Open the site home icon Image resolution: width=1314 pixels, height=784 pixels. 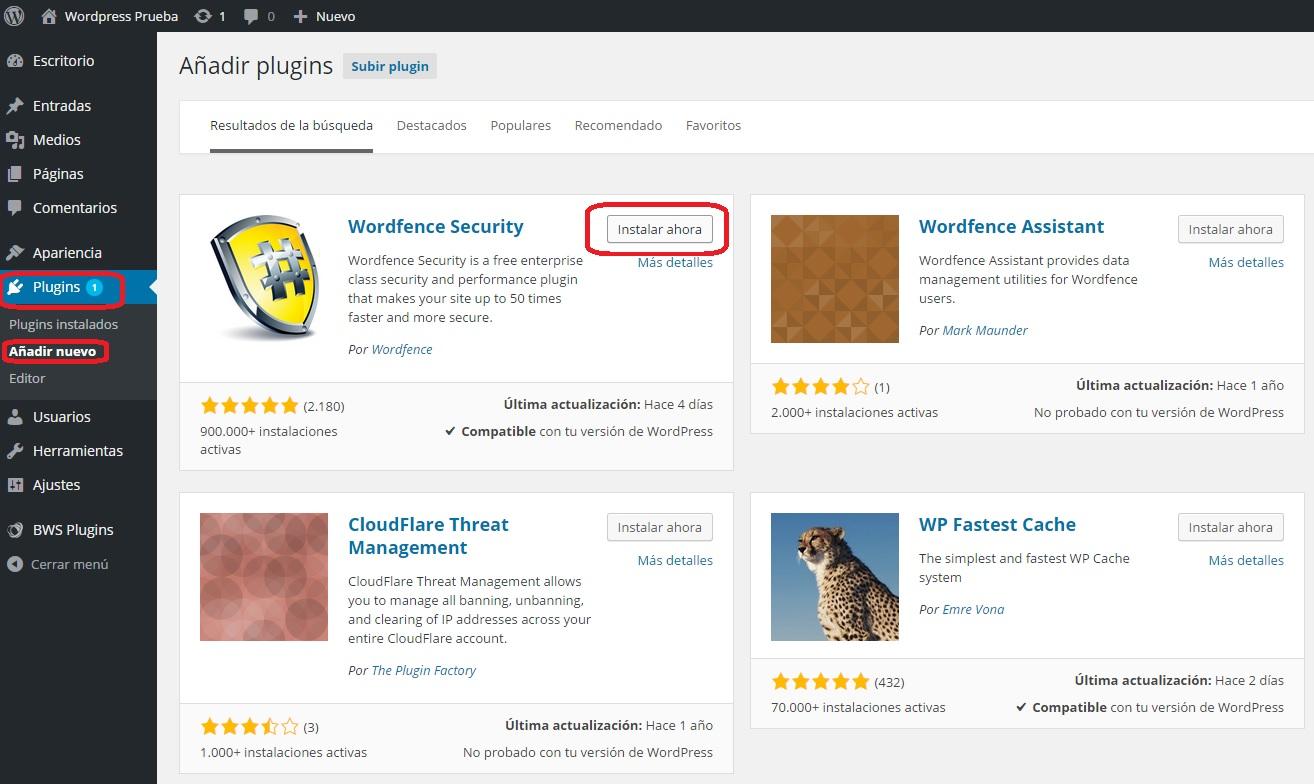[49, 16]
